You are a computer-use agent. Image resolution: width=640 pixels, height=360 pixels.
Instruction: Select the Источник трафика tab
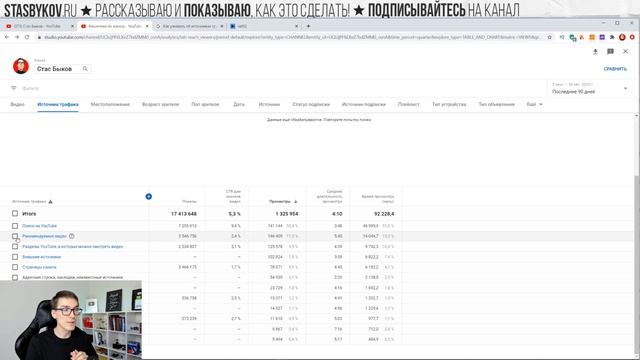58,104
